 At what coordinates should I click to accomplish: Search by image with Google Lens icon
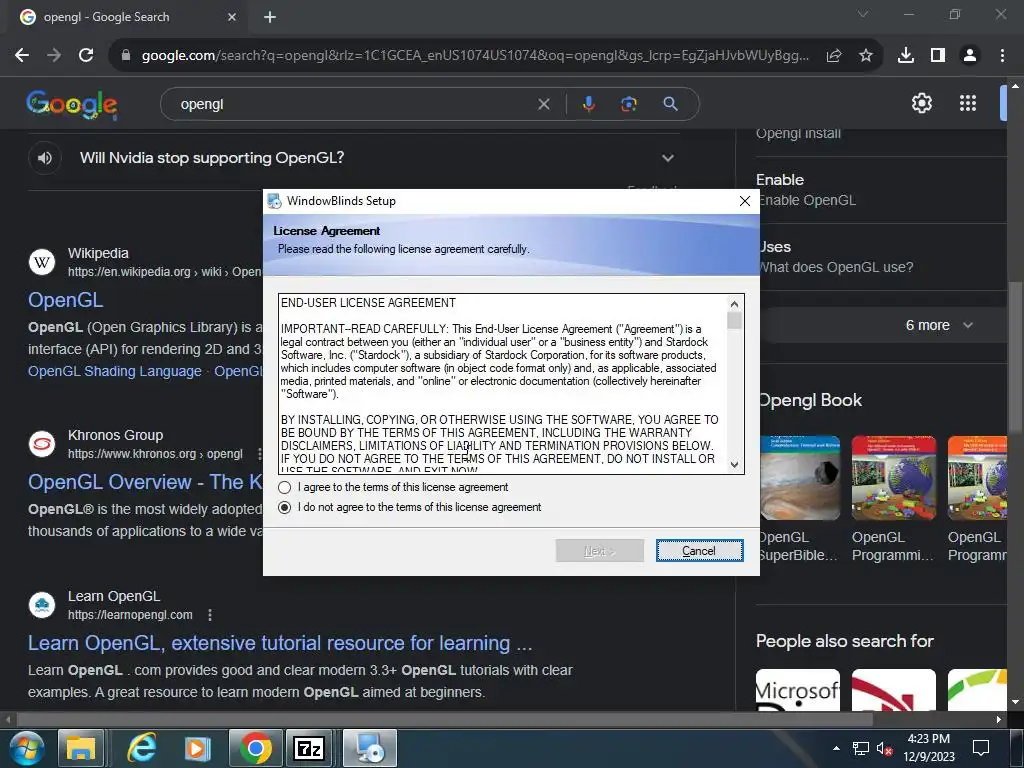(x=628, y=104)
